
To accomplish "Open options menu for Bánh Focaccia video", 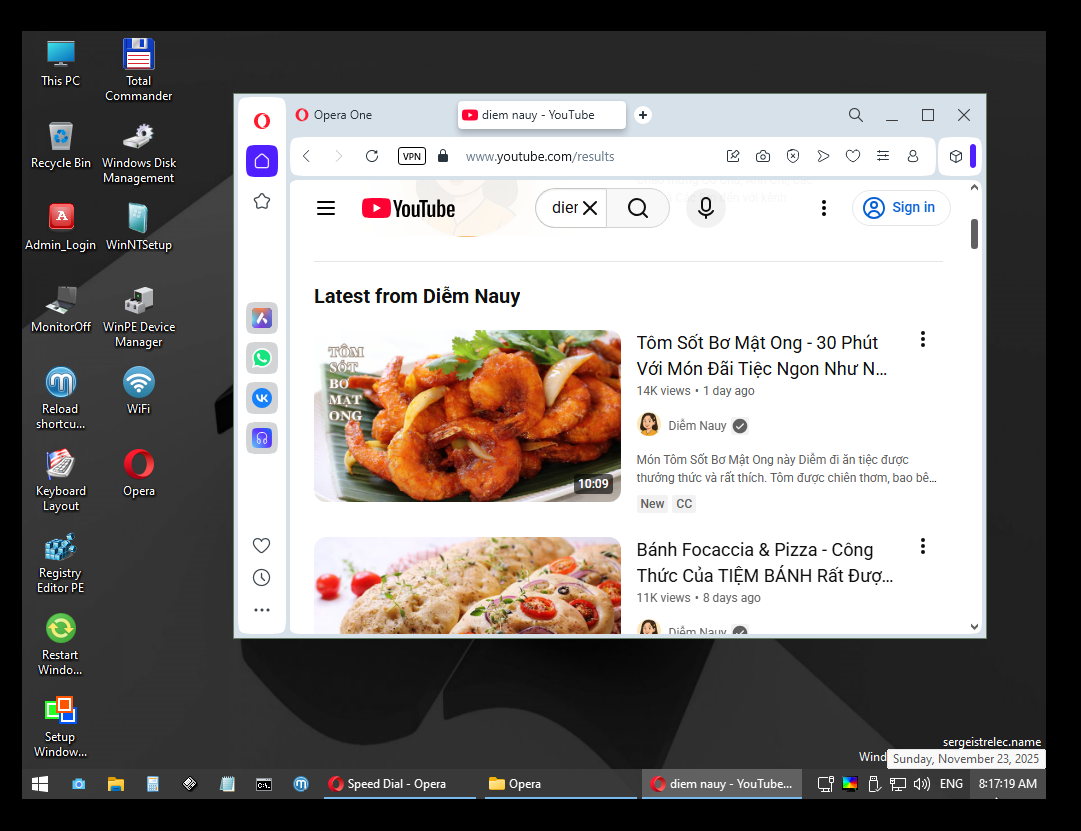I will 922,546.
